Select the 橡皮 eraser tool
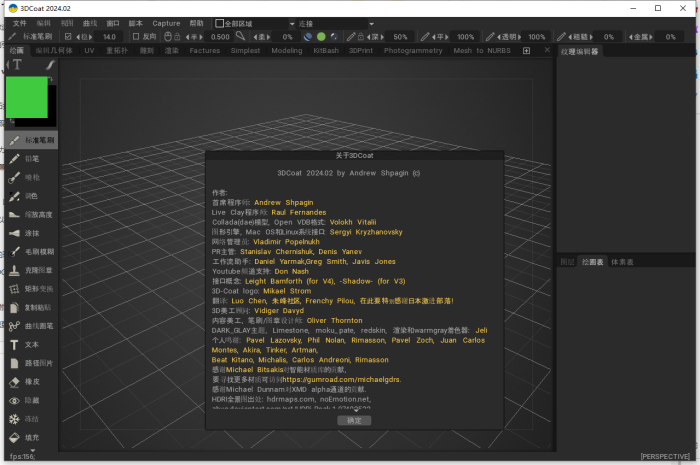700x465 pixels. [x=32, y=382]
